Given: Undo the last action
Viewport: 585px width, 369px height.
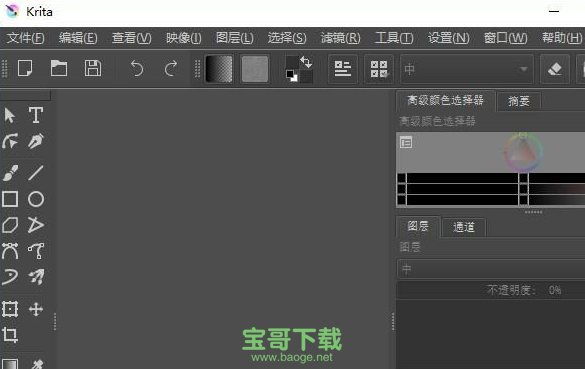Looking at the screenshot, I should 137,69.
